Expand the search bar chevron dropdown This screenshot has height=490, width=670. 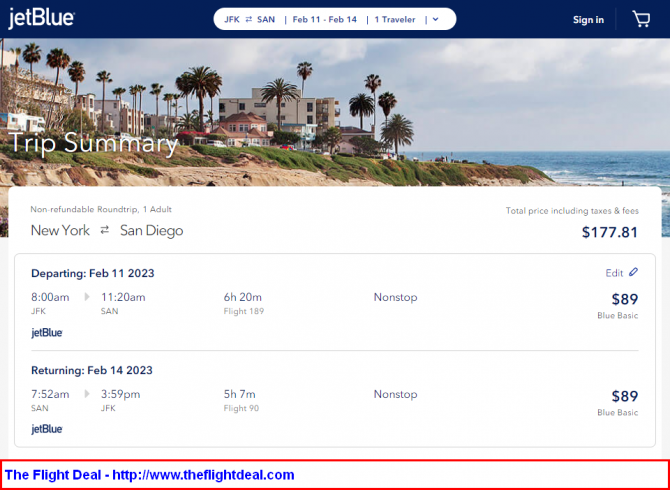pos(435,19)
